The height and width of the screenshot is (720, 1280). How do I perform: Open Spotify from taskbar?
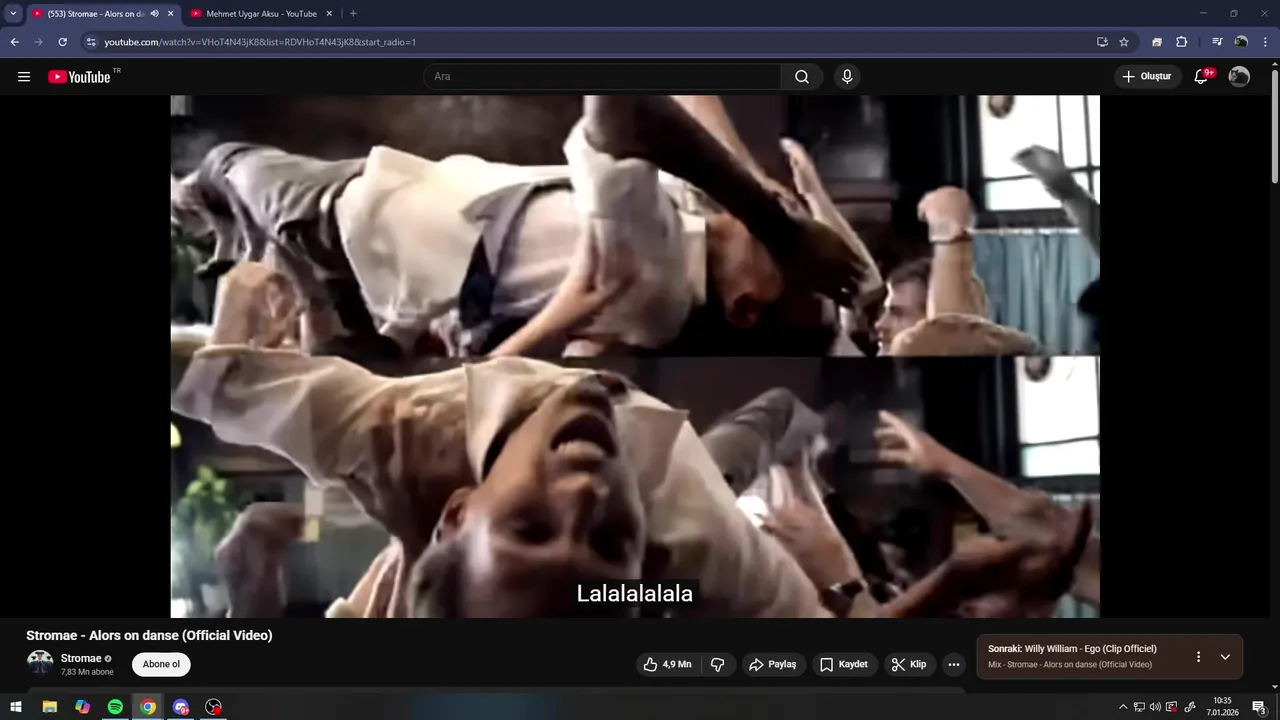click(x=115, y=707)
